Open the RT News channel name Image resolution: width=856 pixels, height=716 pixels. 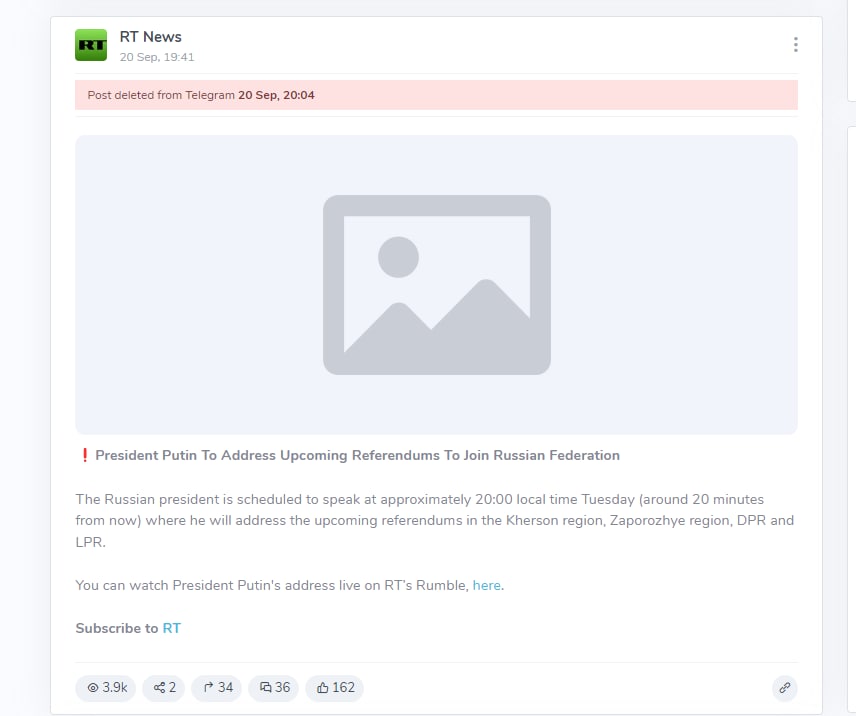(151, 37)
